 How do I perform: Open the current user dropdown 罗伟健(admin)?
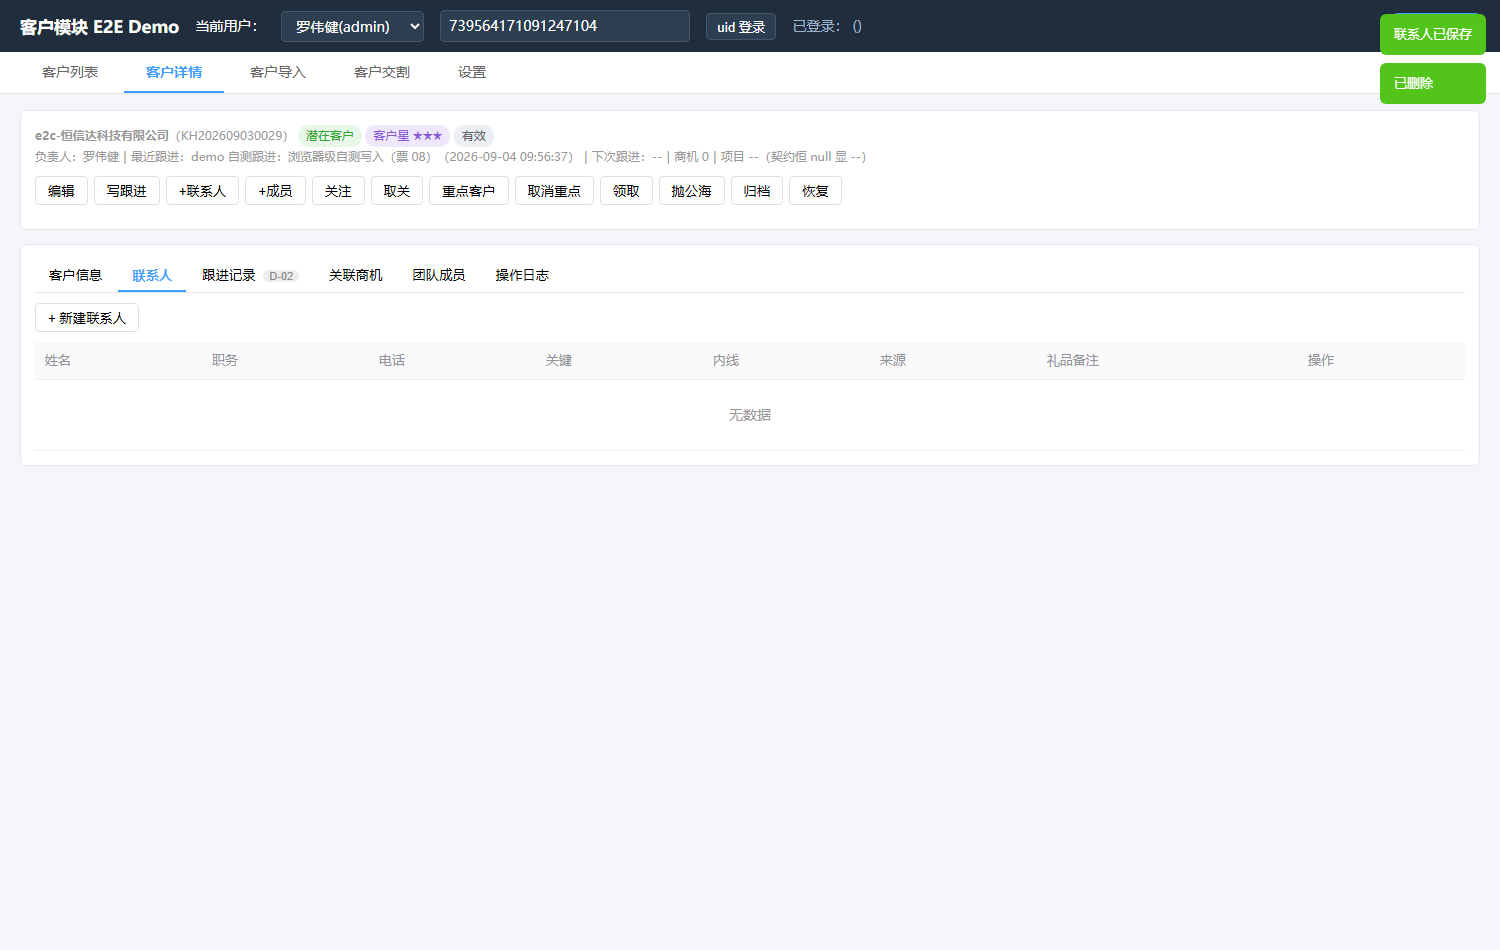352,26
